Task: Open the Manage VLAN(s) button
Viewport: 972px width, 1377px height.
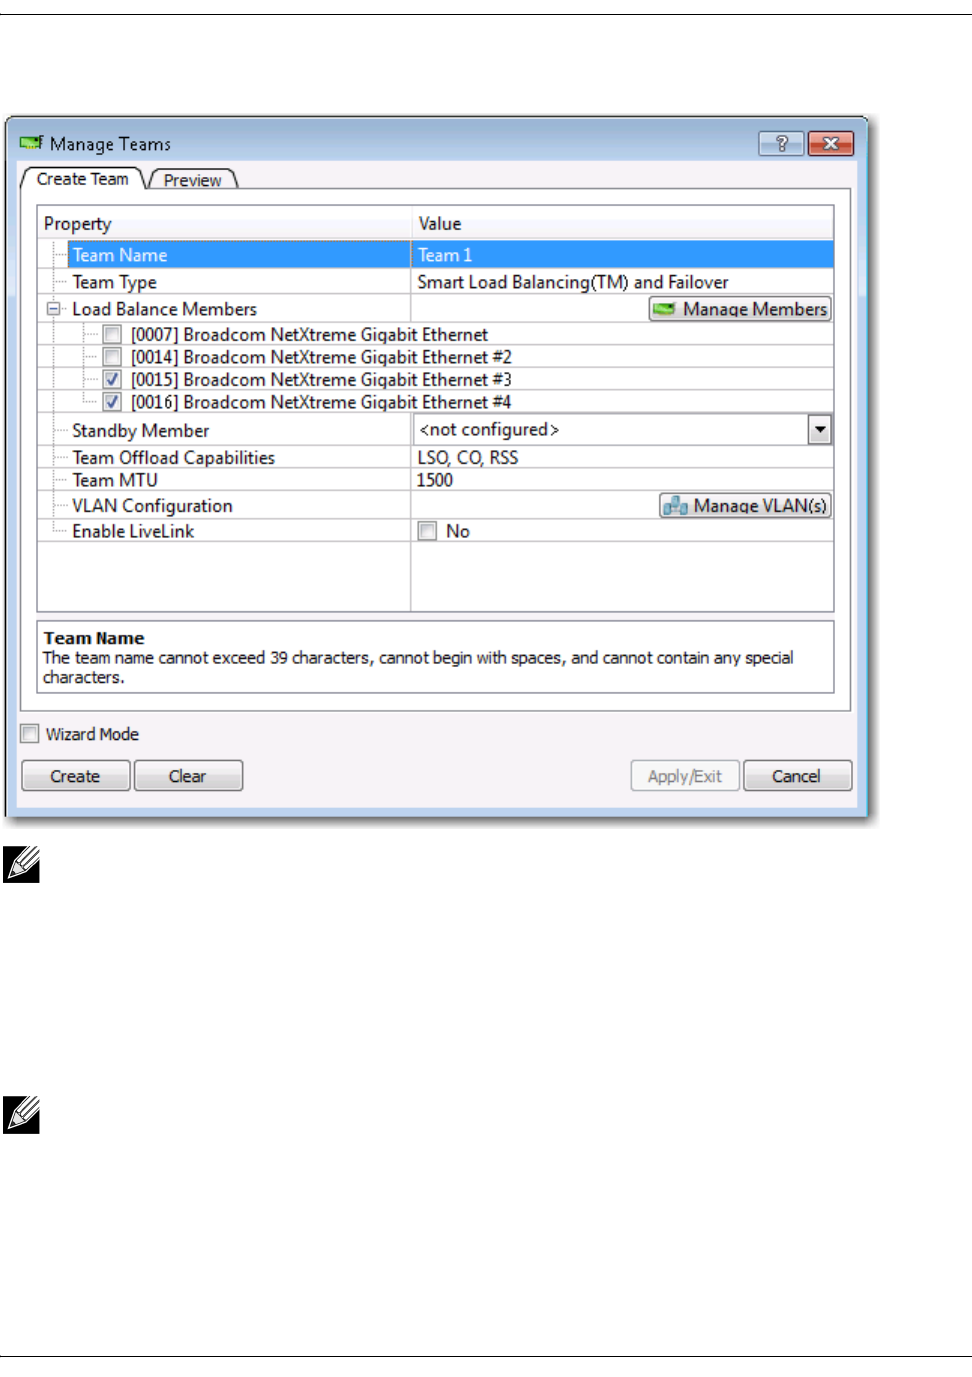Action: (x=745, y=505)
